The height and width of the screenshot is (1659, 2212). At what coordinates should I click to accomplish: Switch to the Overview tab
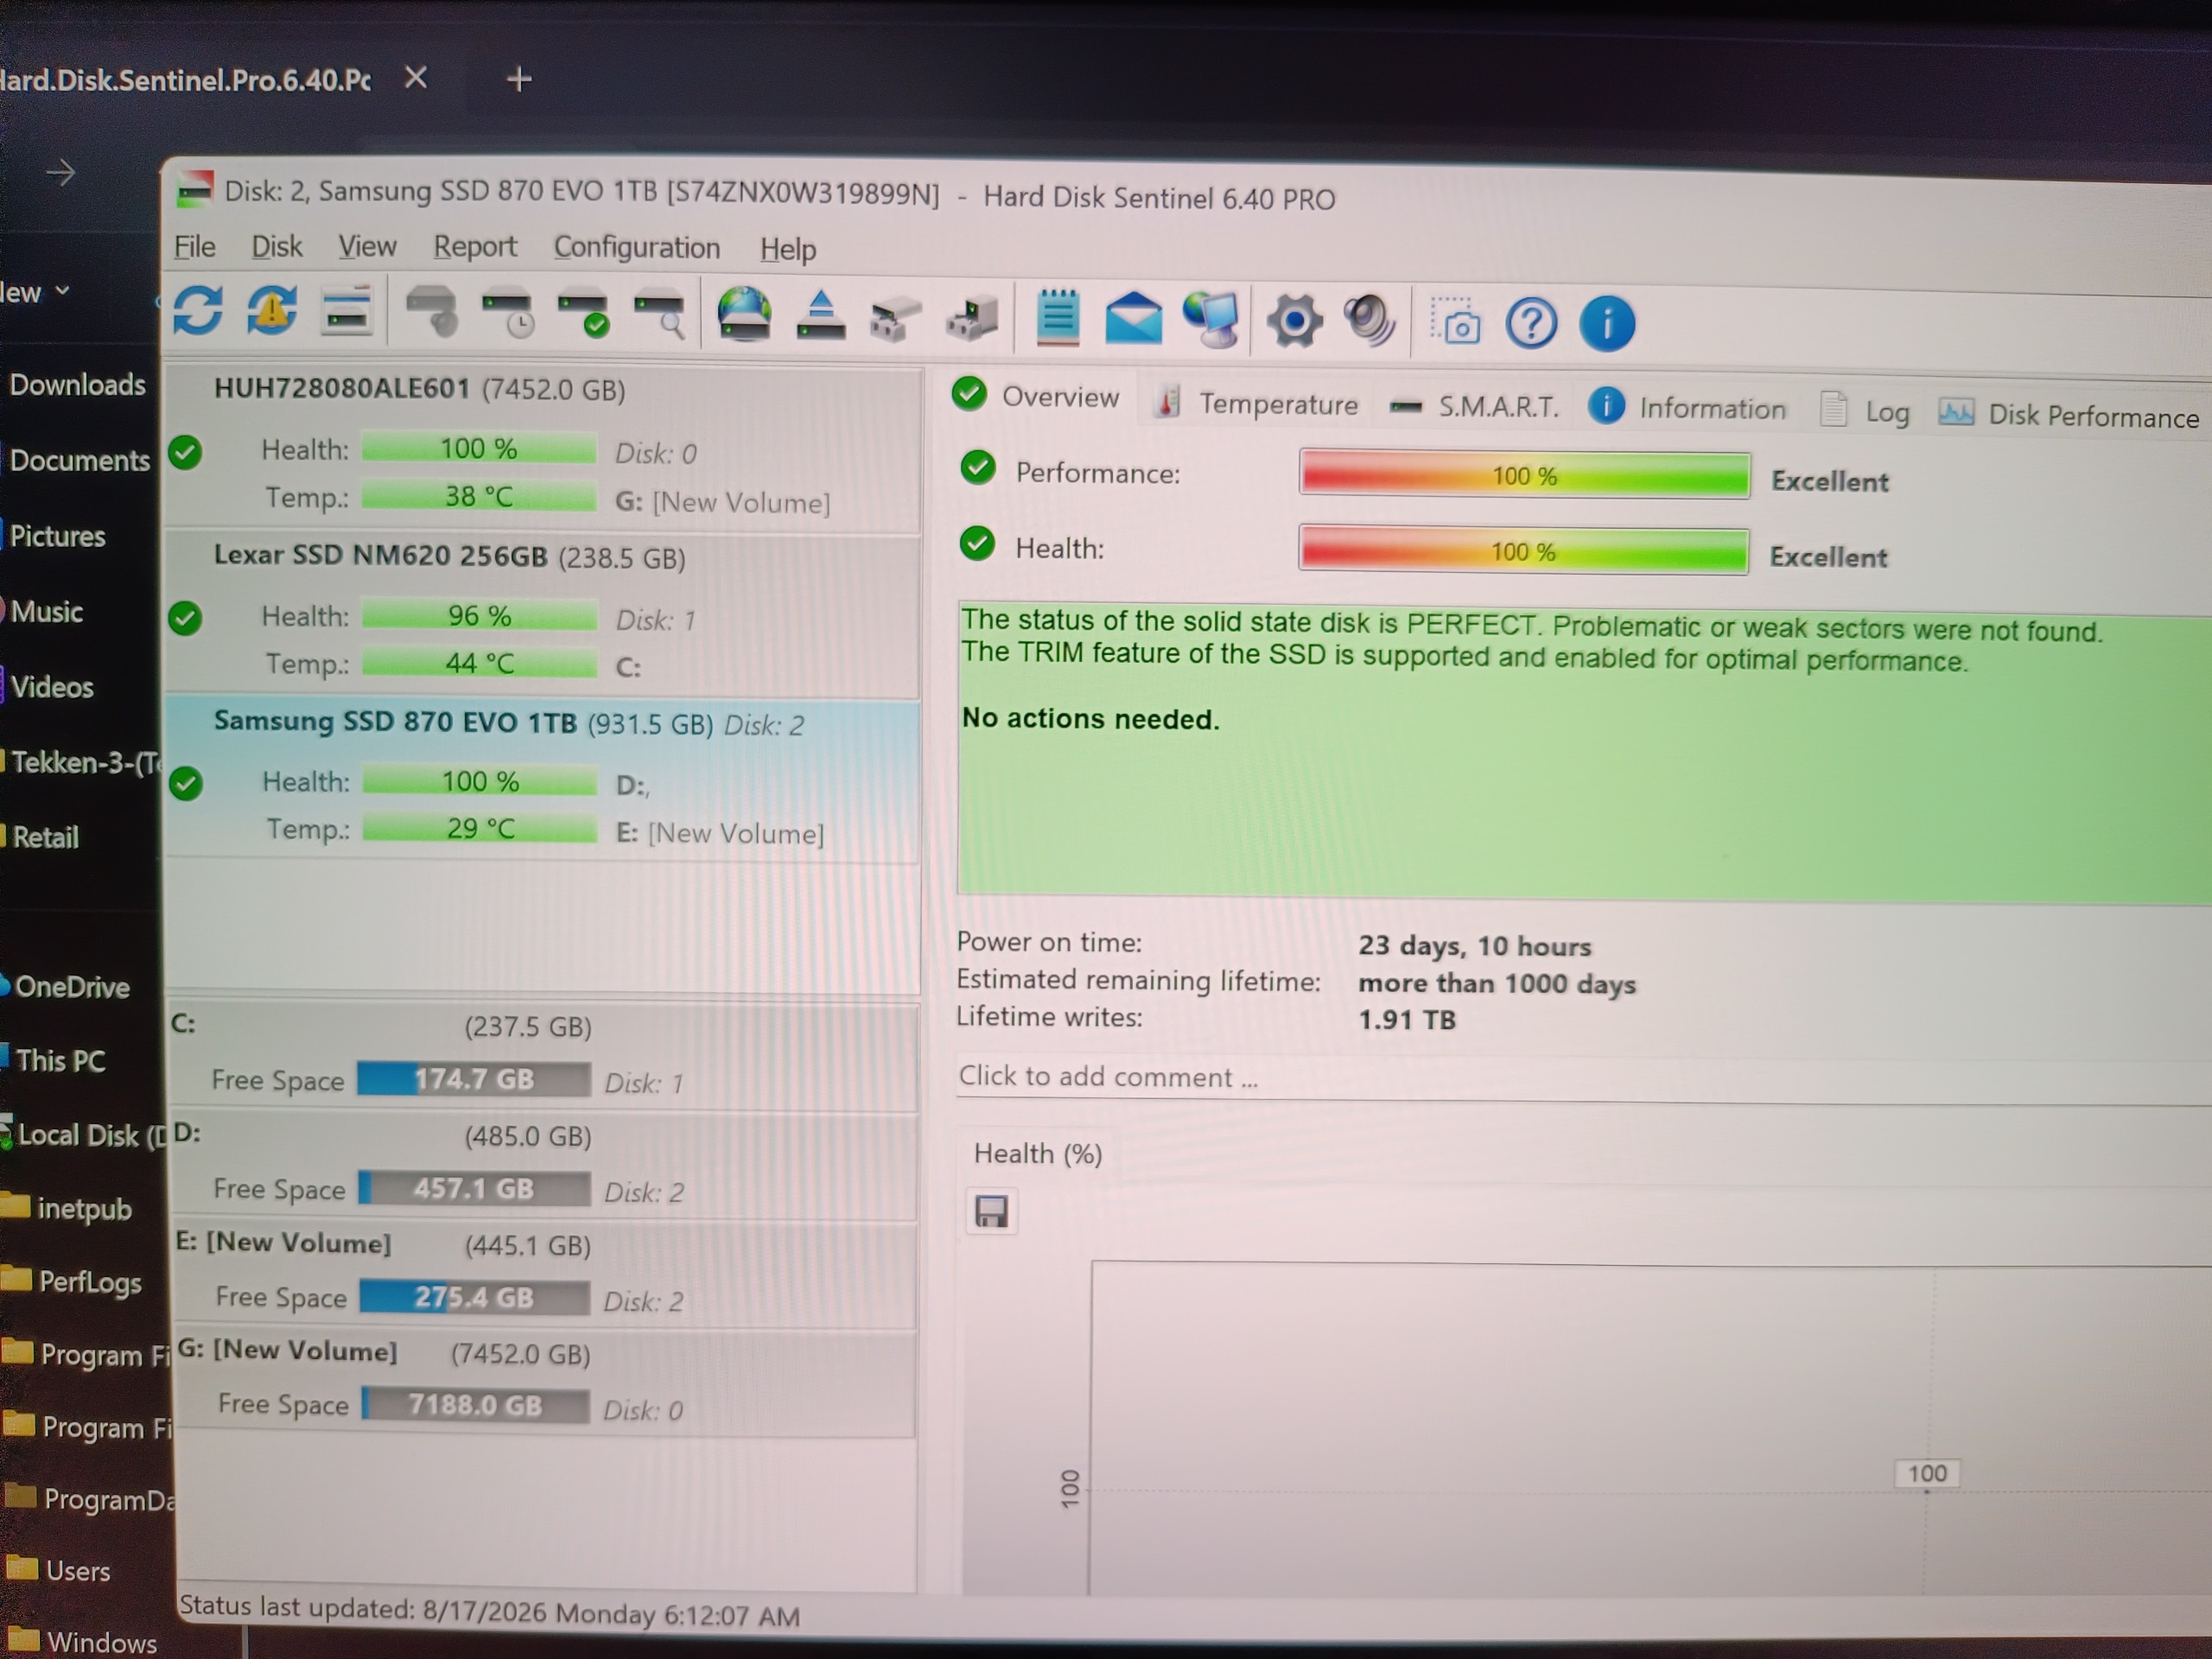(1036, 397)
